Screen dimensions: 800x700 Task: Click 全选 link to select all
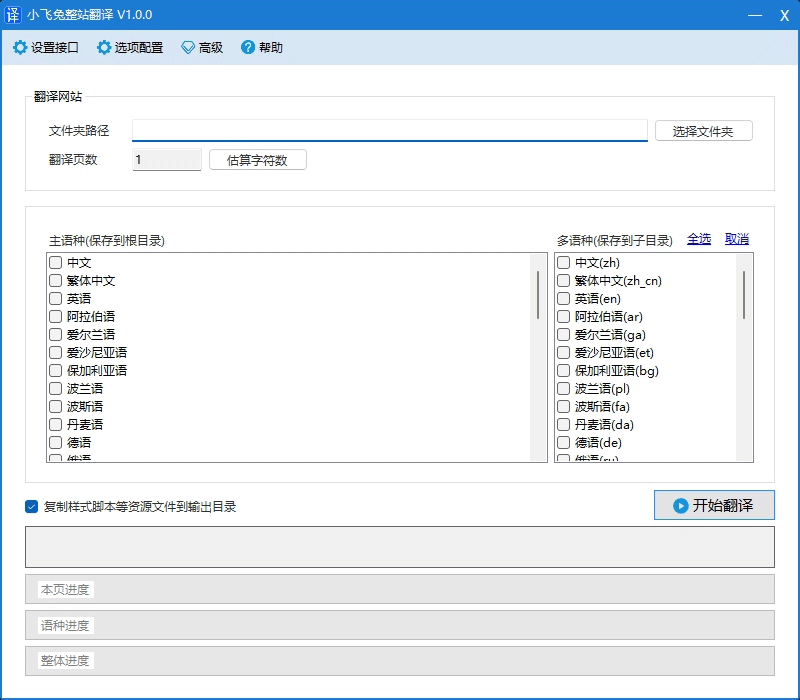coord(699,239)
